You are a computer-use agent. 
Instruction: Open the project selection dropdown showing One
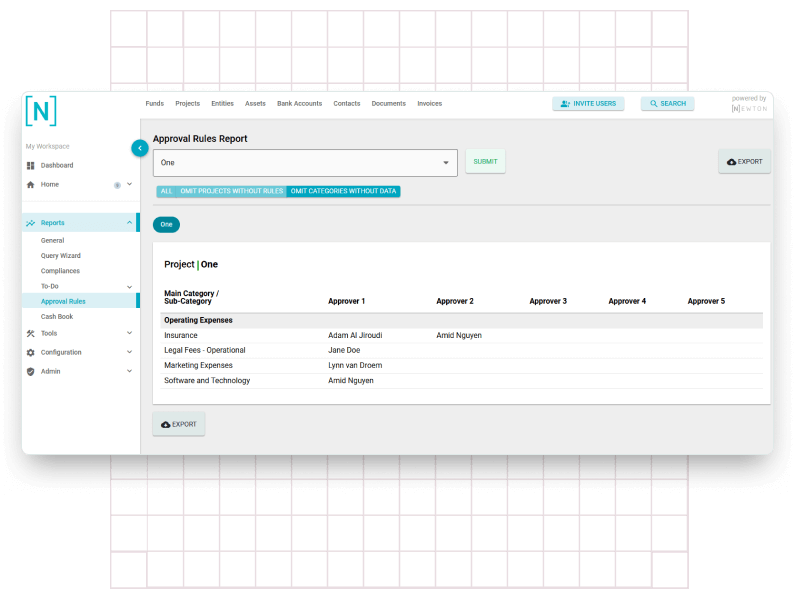[305, 163]
